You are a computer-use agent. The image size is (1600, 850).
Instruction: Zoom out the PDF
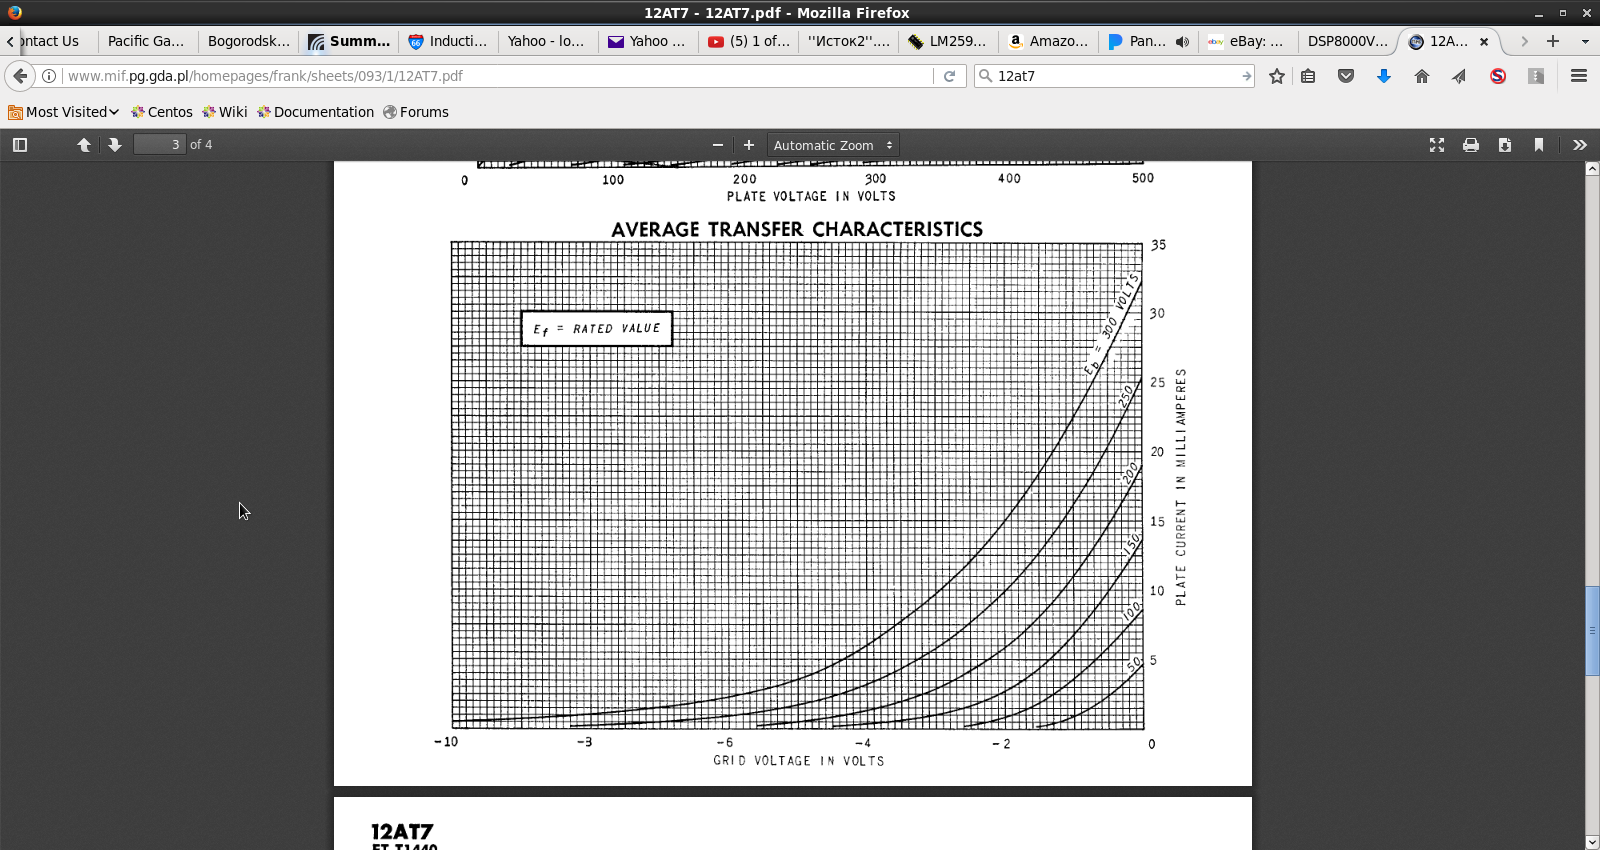pos(718,145)
